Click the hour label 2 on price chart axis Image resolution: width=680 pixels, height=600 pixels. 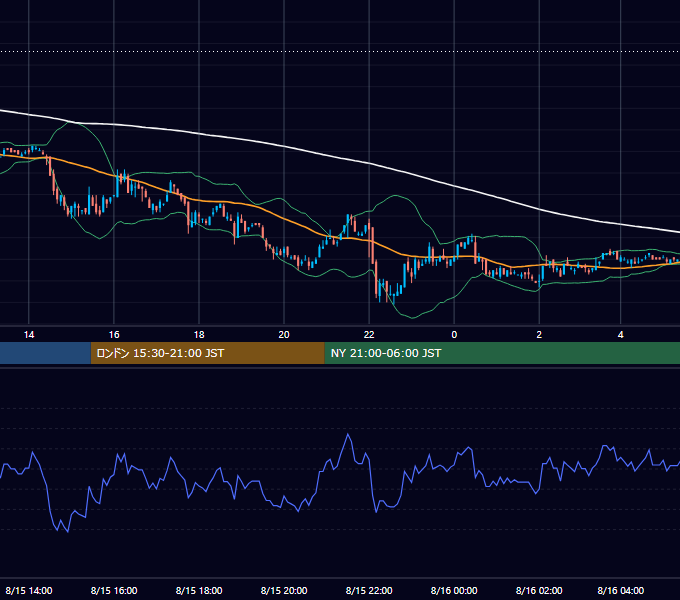pos(539,335)
